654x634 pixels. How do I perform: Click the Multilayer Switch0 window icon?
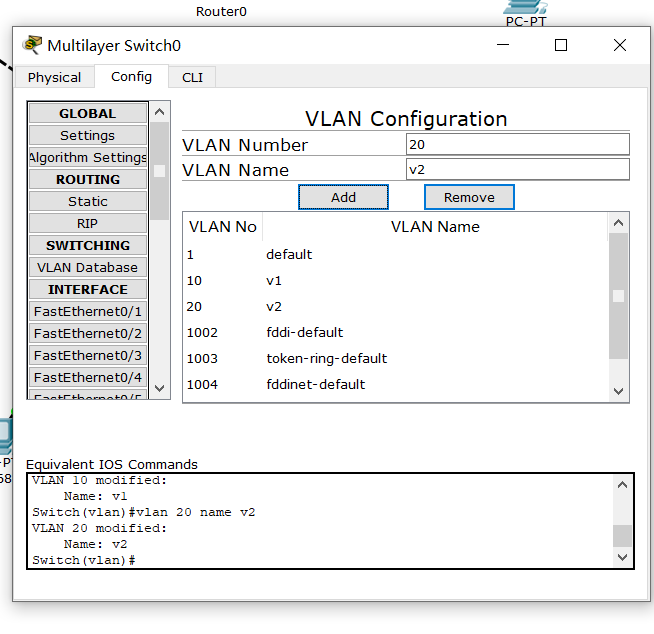tap(32, 45)
